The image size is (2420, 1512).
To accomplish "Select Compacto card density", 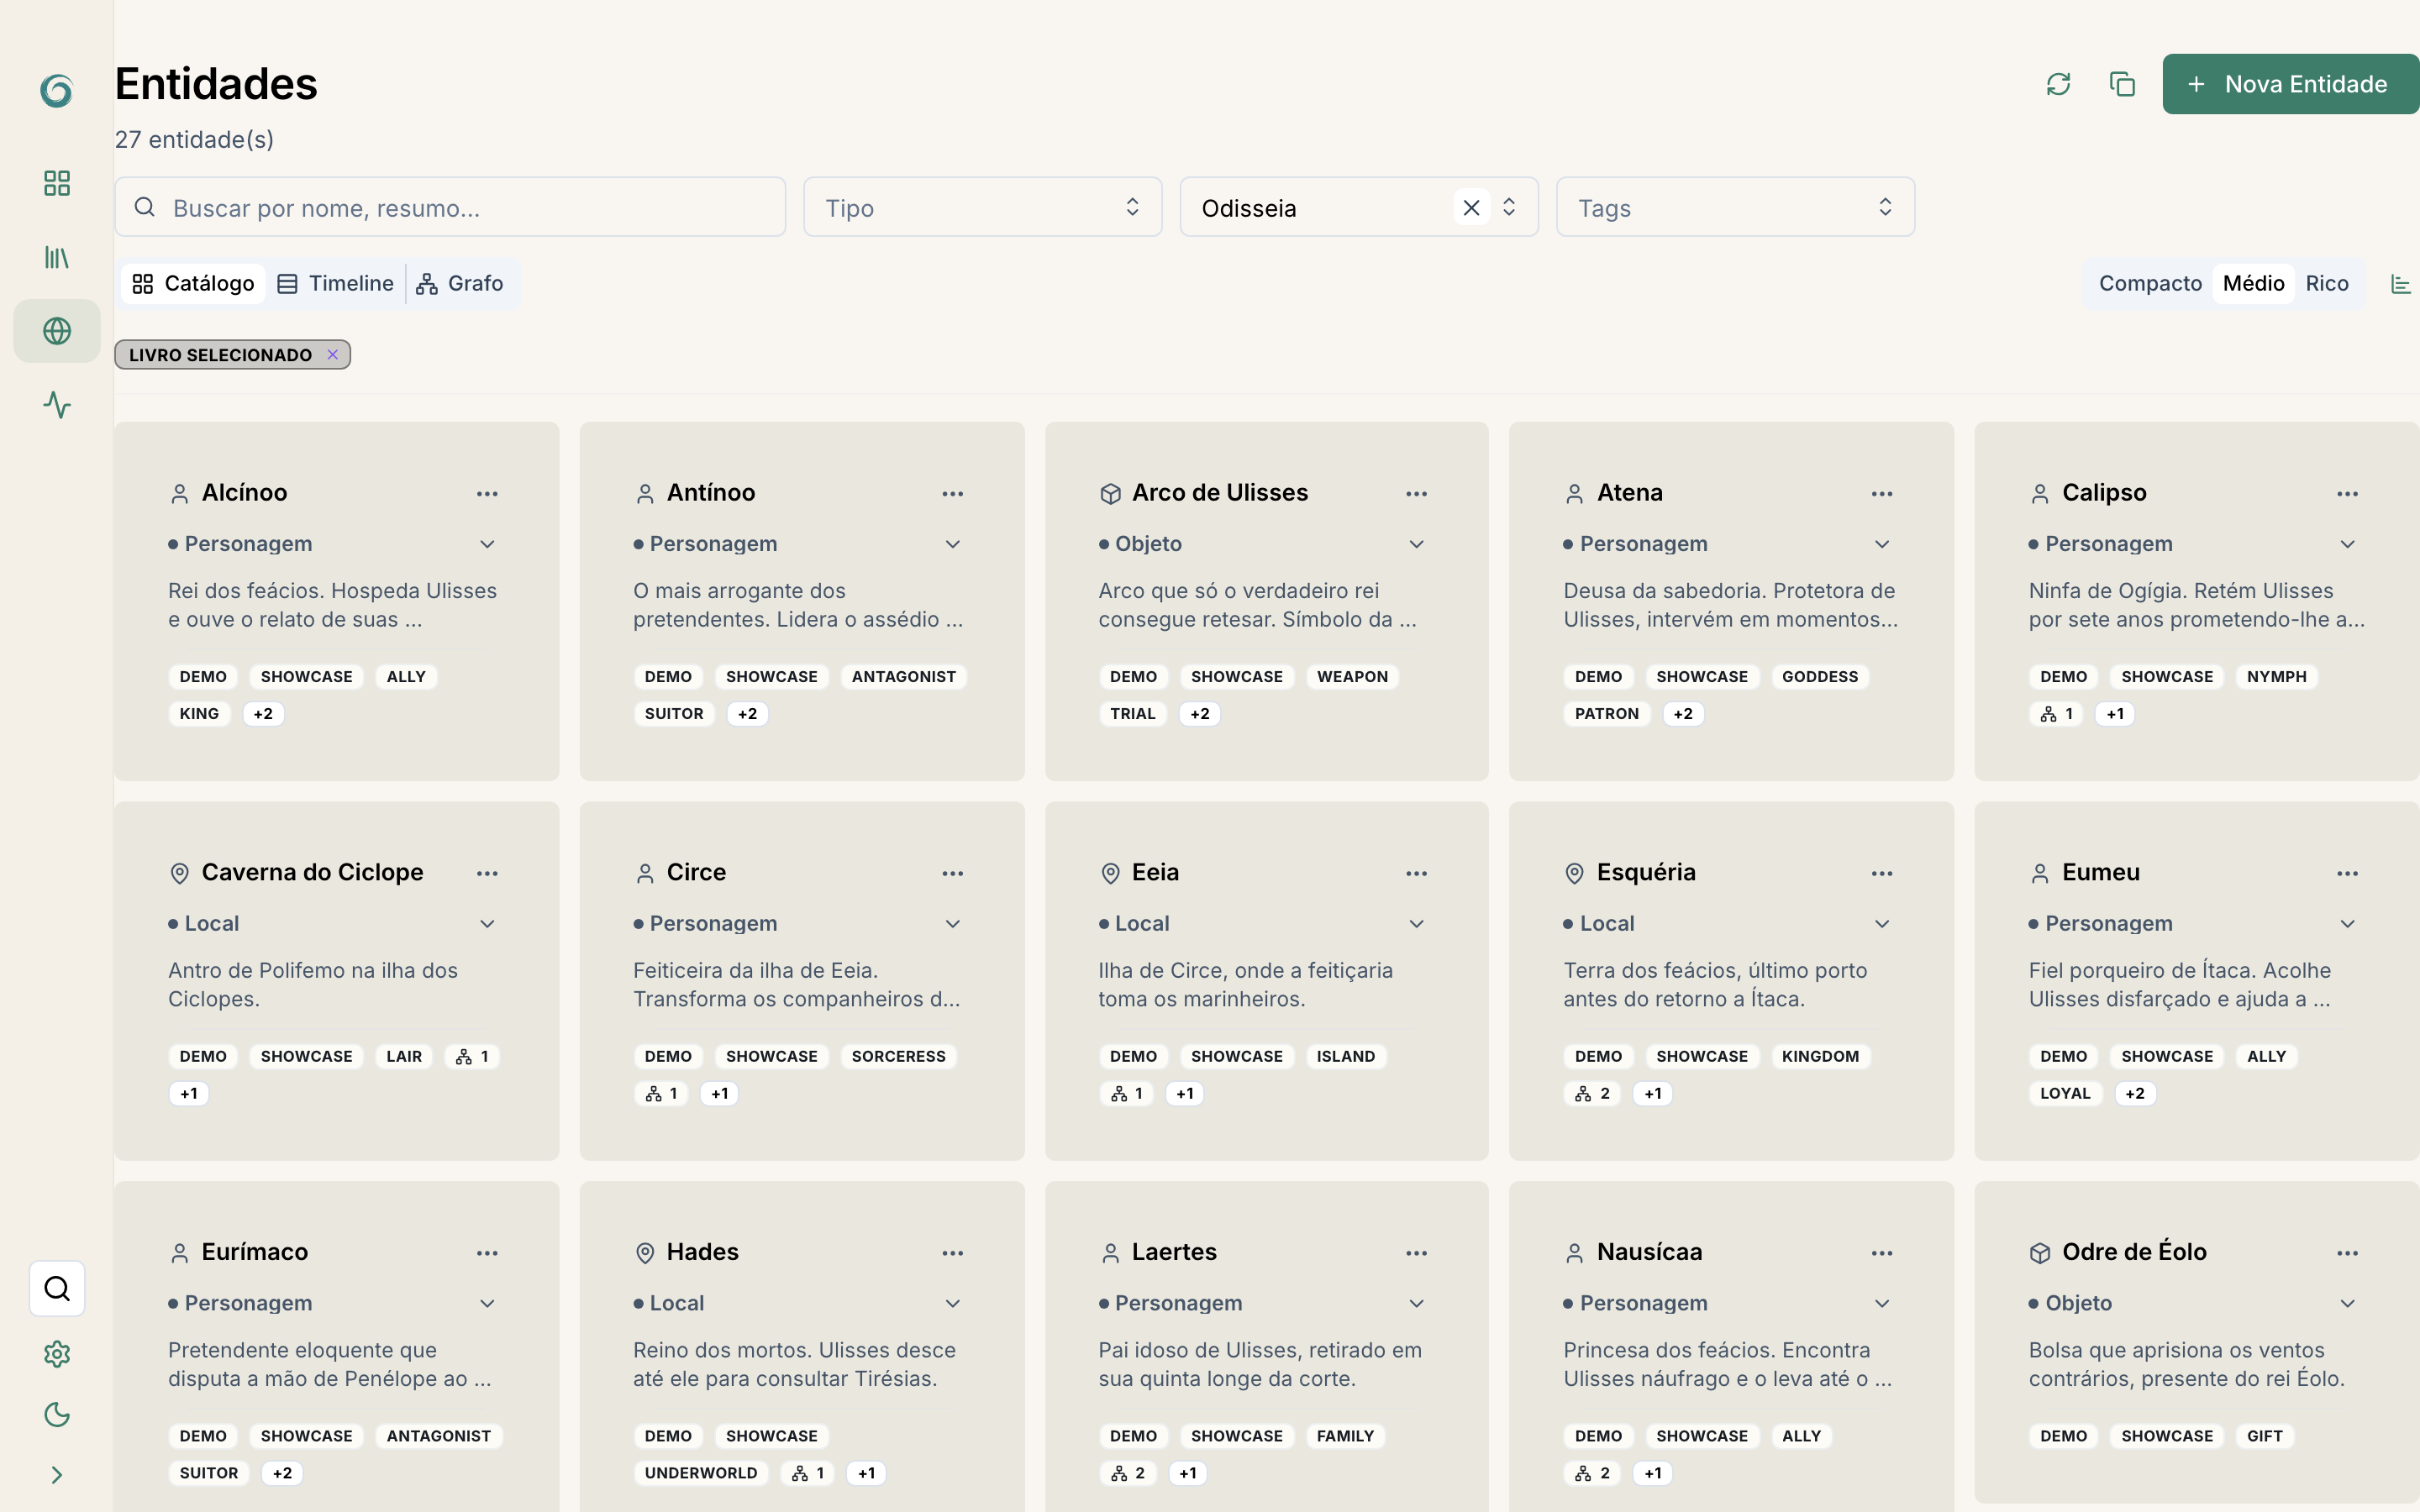I will pos(2150,283).
